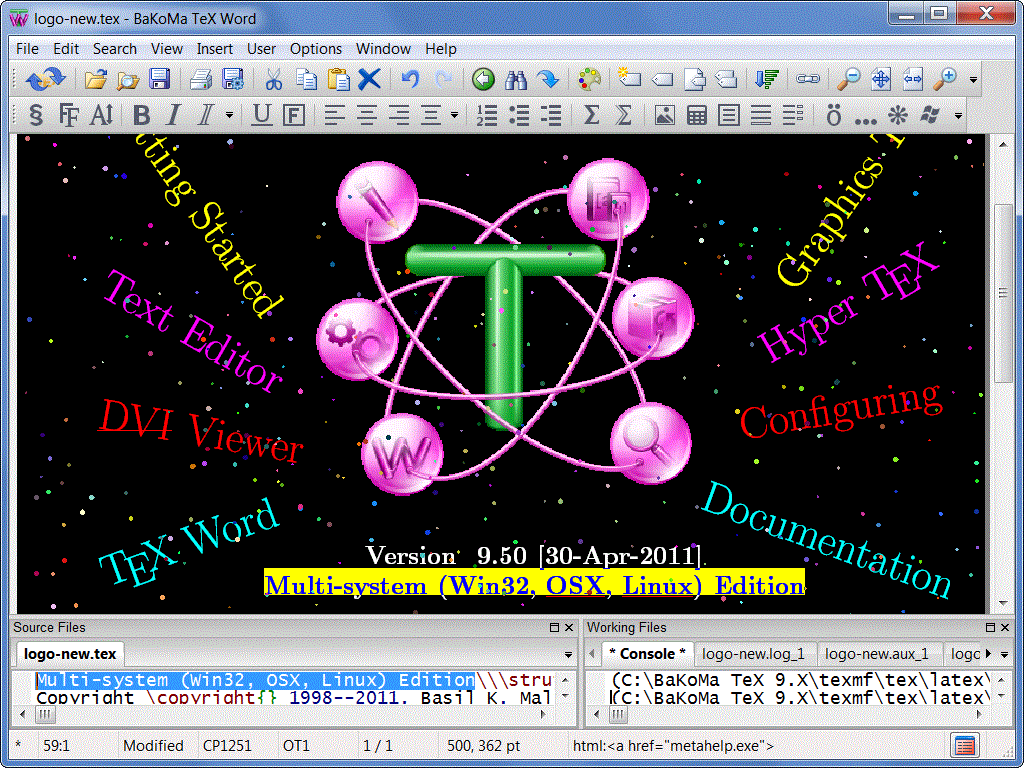
Task: Expand the slanted text style dropdown arrow
Action: click(229, 115)
